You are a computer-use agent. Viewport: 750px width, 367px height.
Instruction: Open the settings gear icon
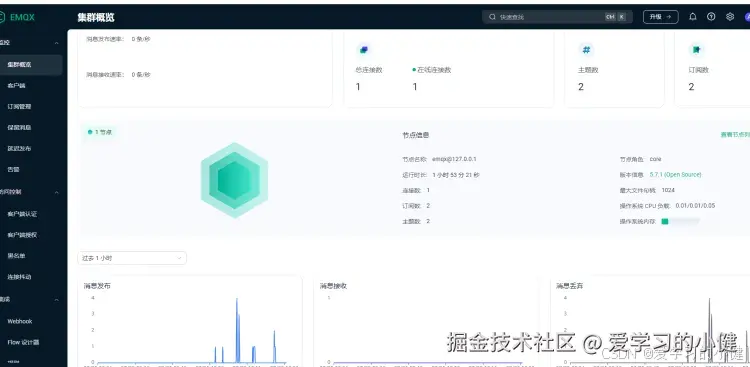[730, 17]
